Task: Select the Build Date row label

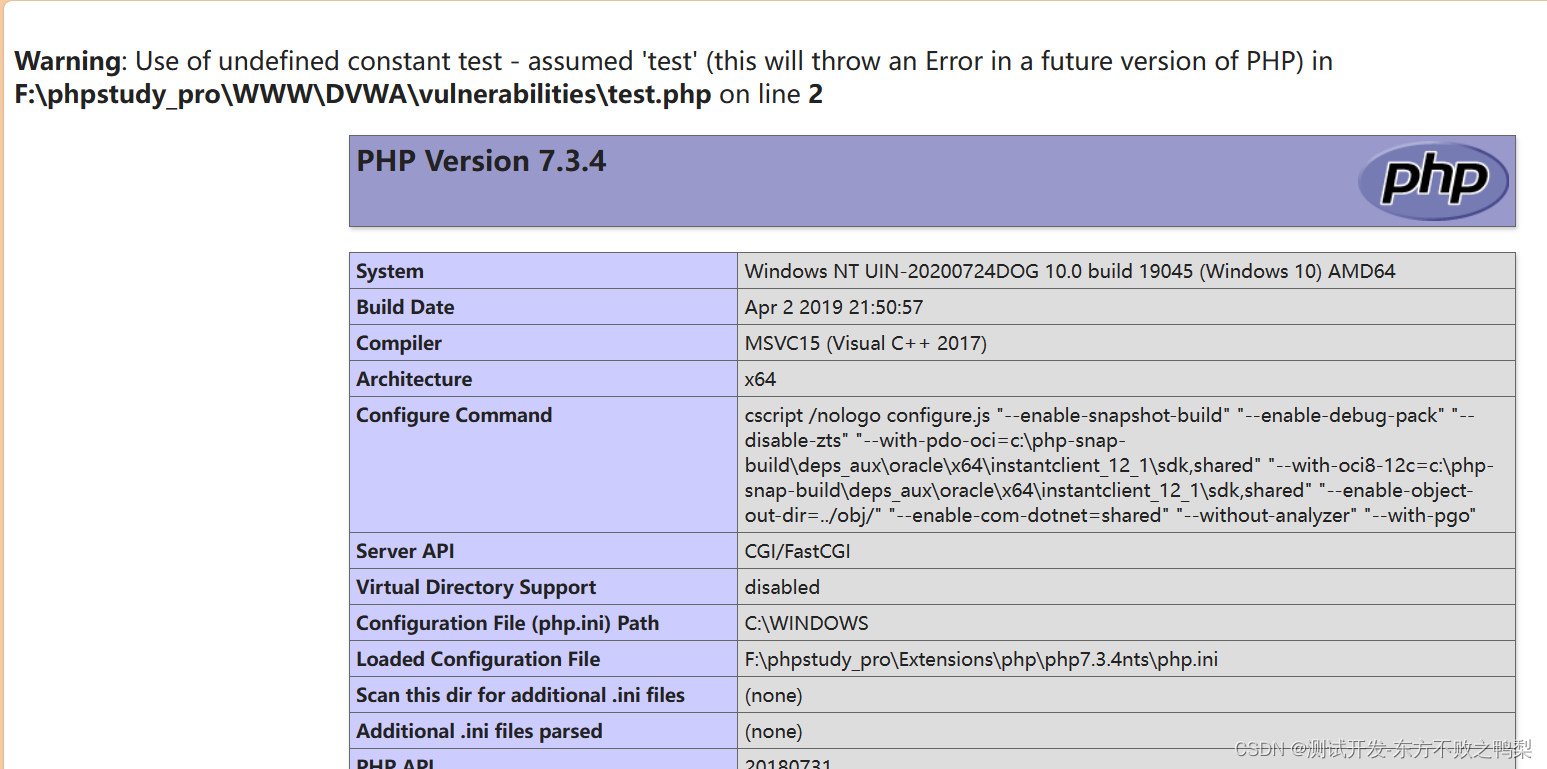Action: [405, 307]
